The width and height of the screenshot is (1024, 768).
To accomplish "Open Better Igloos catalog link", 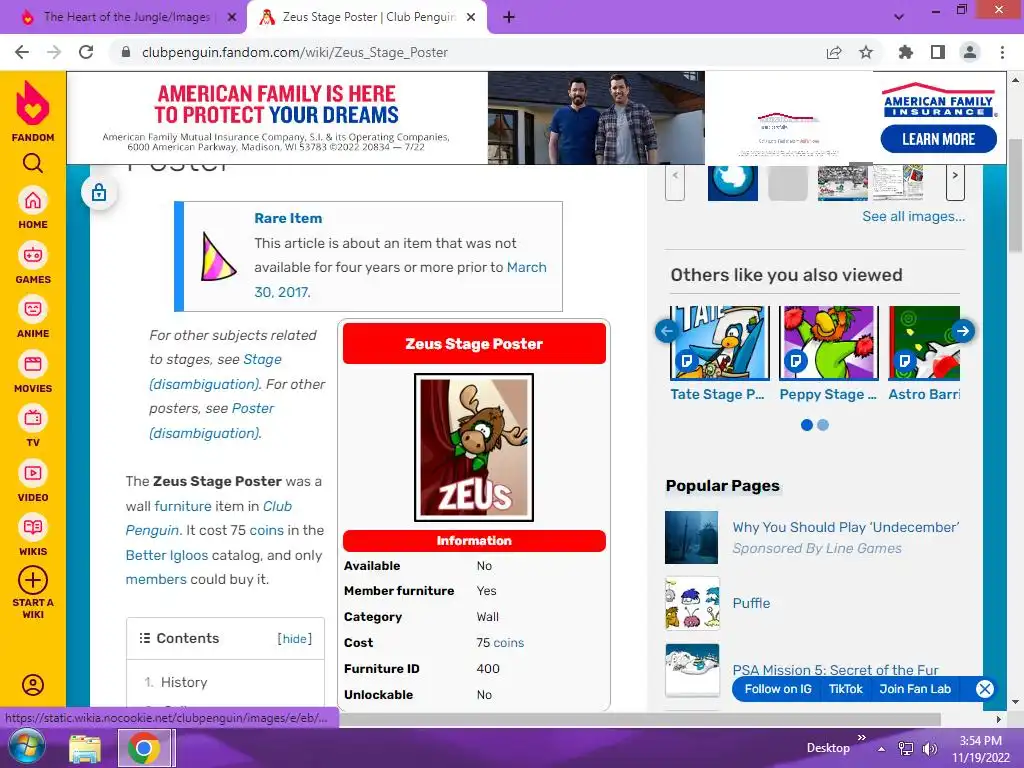I will click(x=167, y=555).
